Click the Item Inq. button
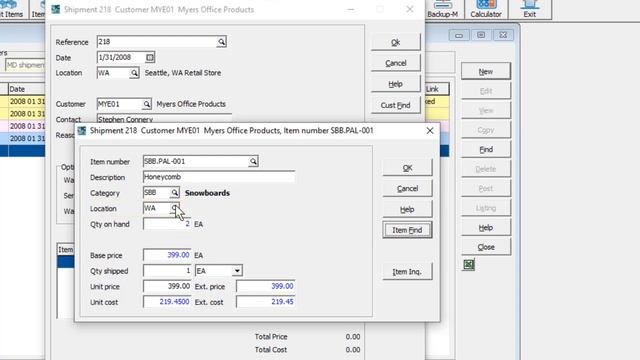The height and width of the screenshot is (360, 640). (x=407, y=271)
